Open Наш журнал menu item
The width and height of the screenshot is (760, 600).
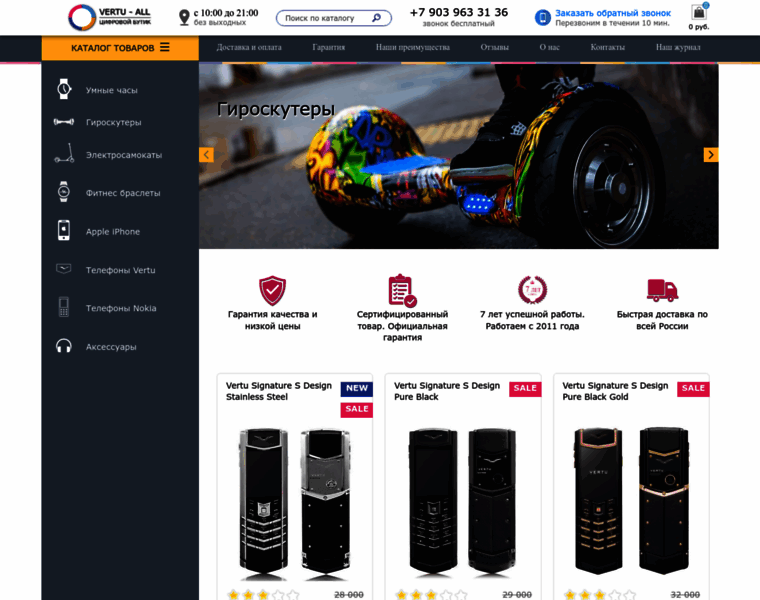point(678,47)
